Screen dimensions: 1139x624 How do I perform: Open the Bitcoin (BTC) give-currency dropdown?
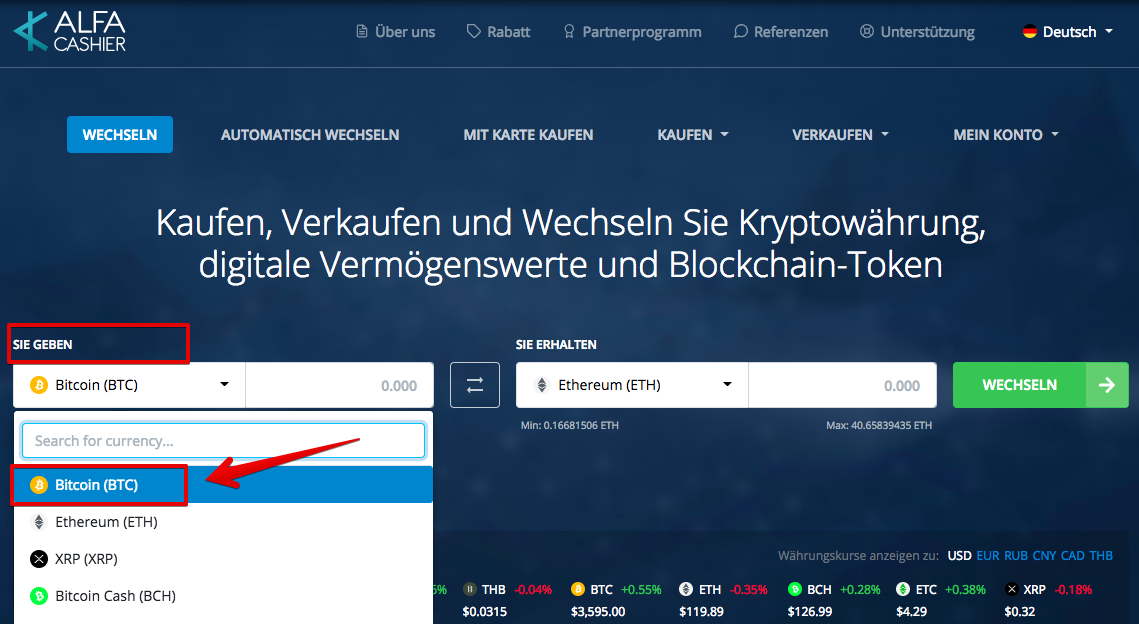click(129, 385)
